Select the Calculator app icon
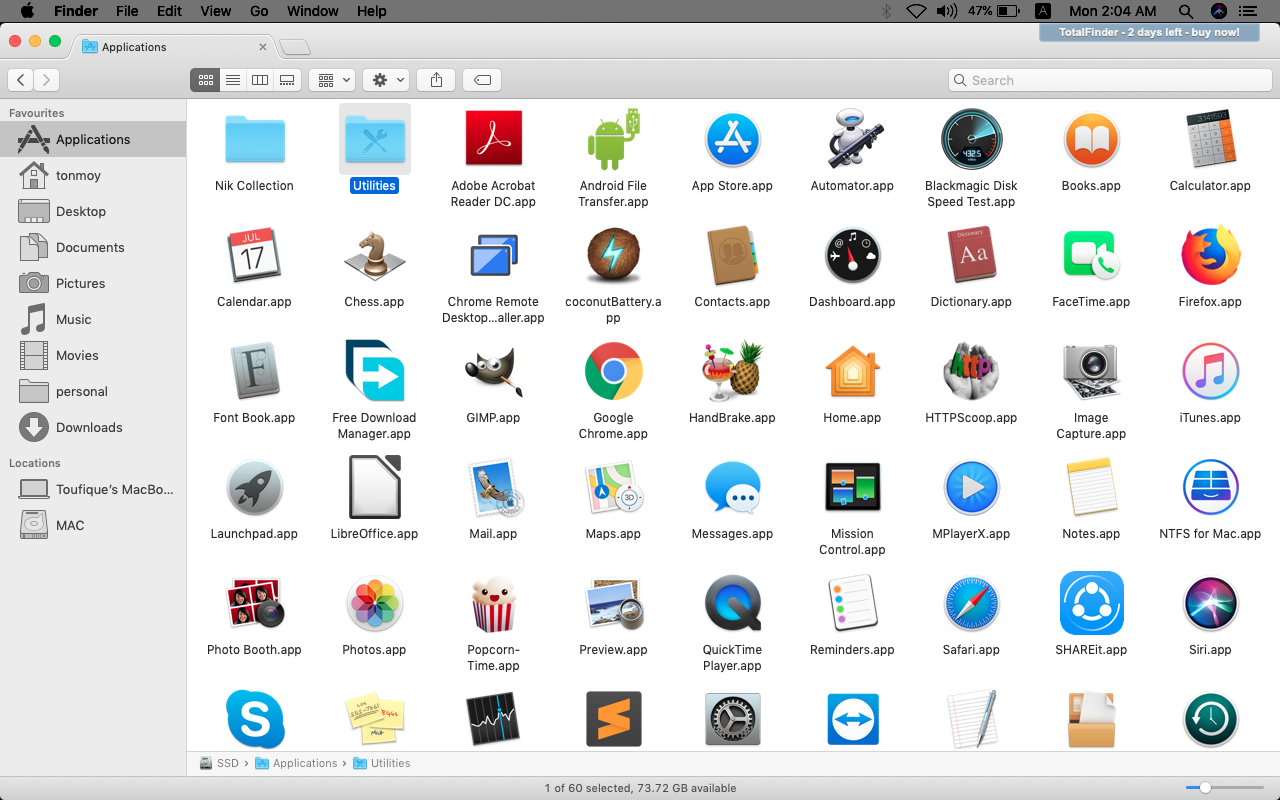The image size is (1280, 800). coord(1210,139)
